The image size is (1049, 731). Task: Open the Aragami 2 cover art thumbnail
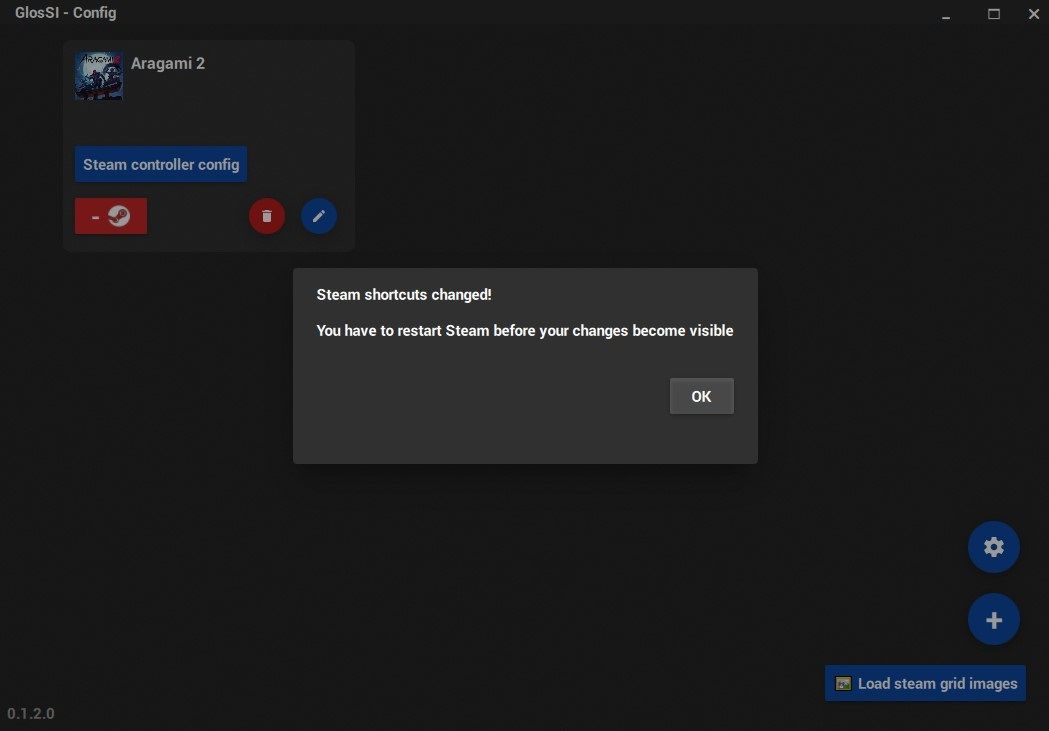(98, 76)
